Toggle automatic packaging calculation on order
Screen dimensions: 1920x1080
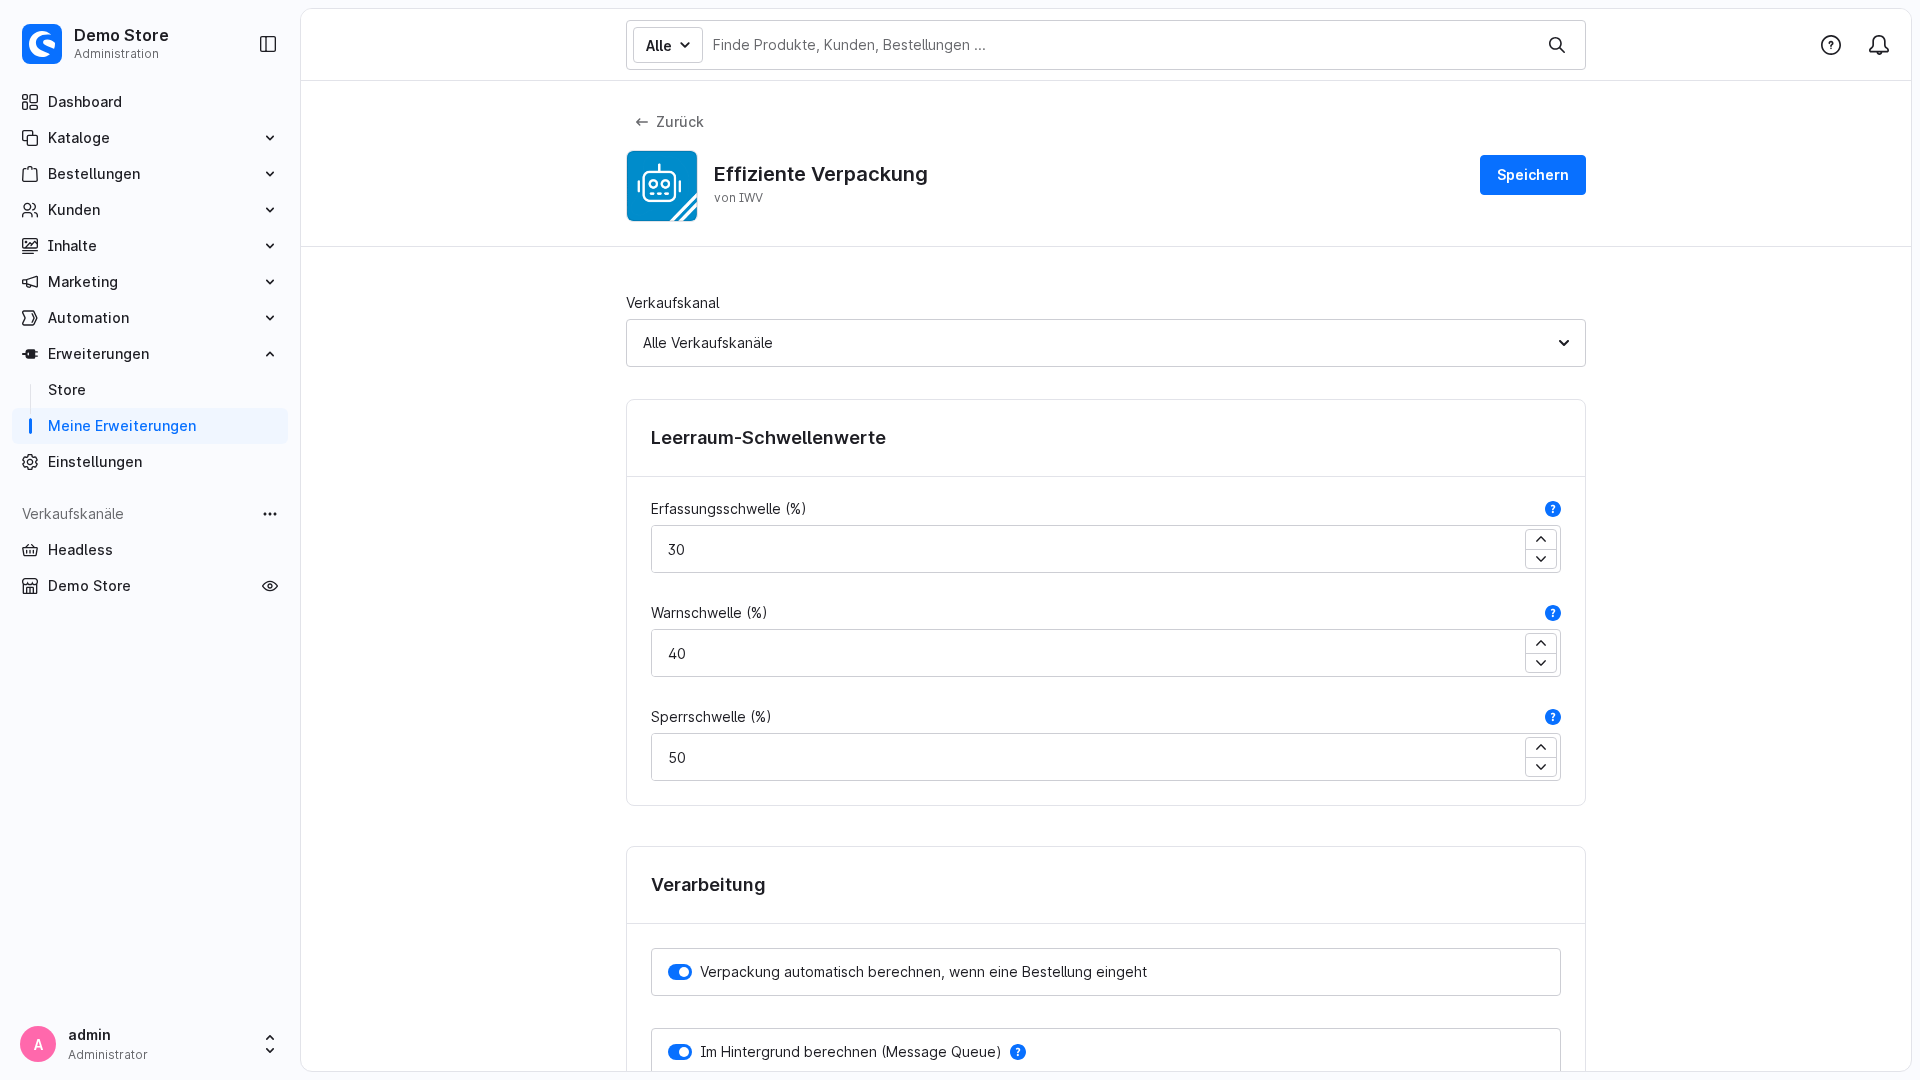tap(680, 972)
